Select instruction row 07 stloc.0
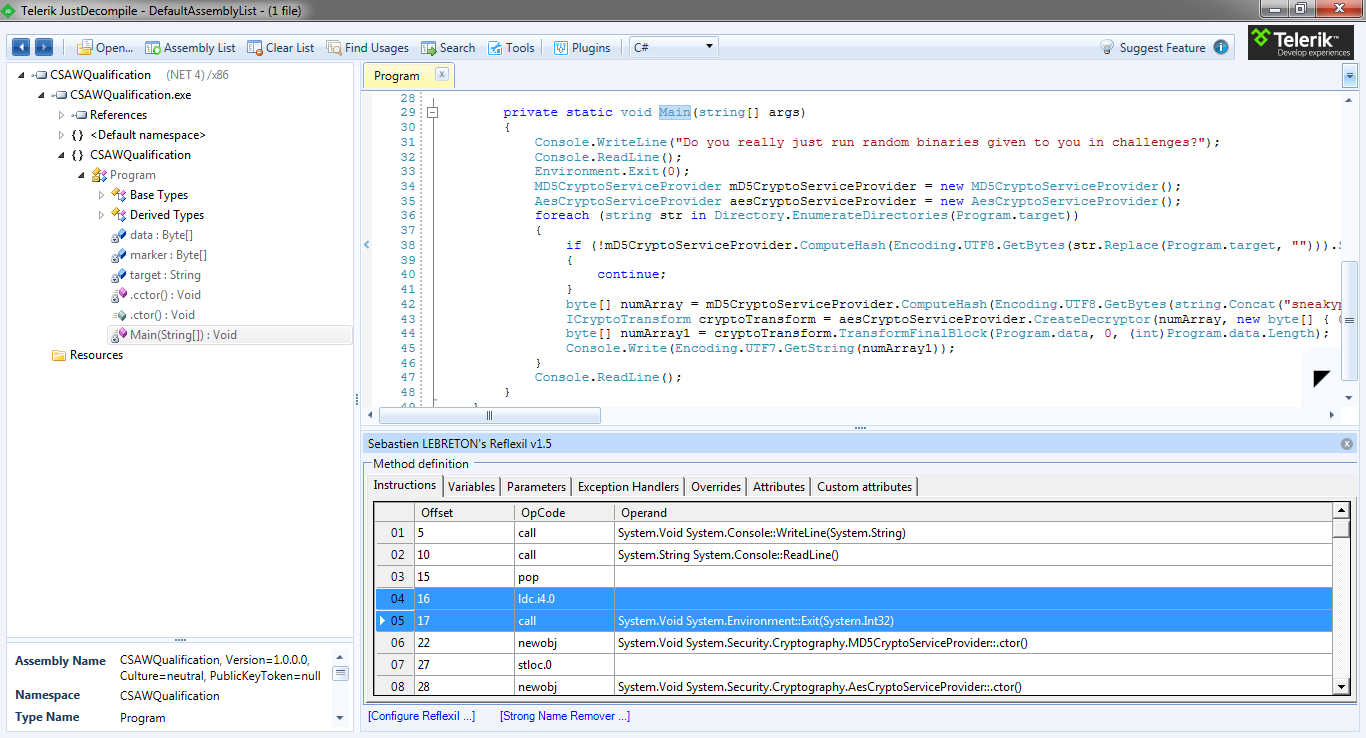 (x=853, y=665)
